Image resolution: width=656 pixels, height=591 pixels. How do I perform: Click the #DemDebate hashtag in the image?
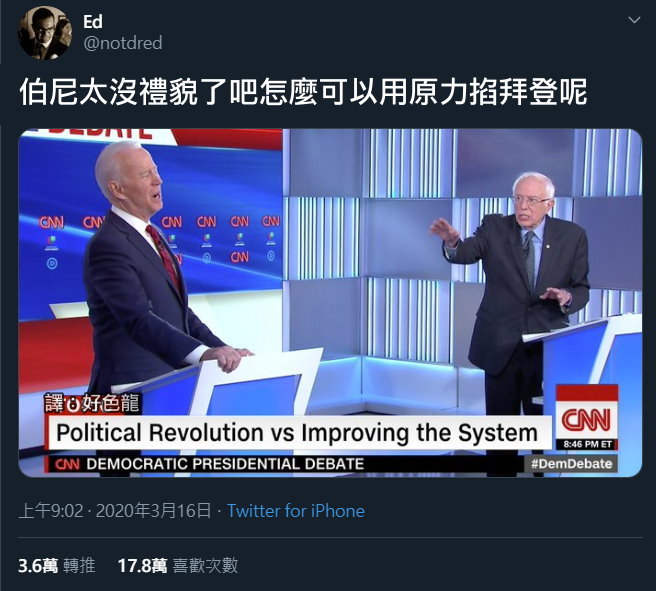(571, 463)
